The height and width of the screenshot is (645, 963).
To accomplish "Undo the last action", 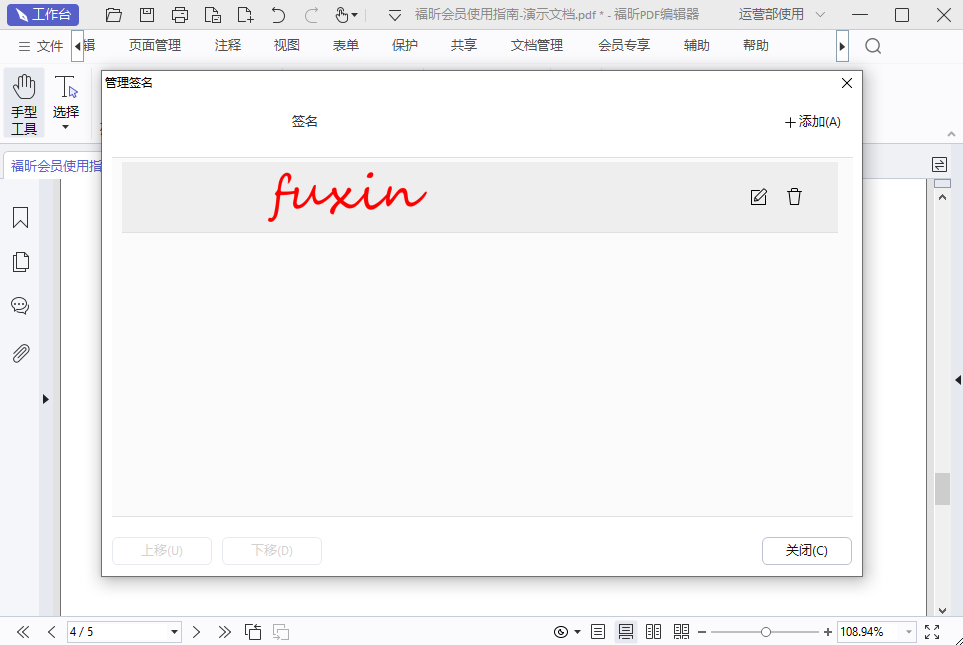I will pyautogui.click(x=278, y=15).
